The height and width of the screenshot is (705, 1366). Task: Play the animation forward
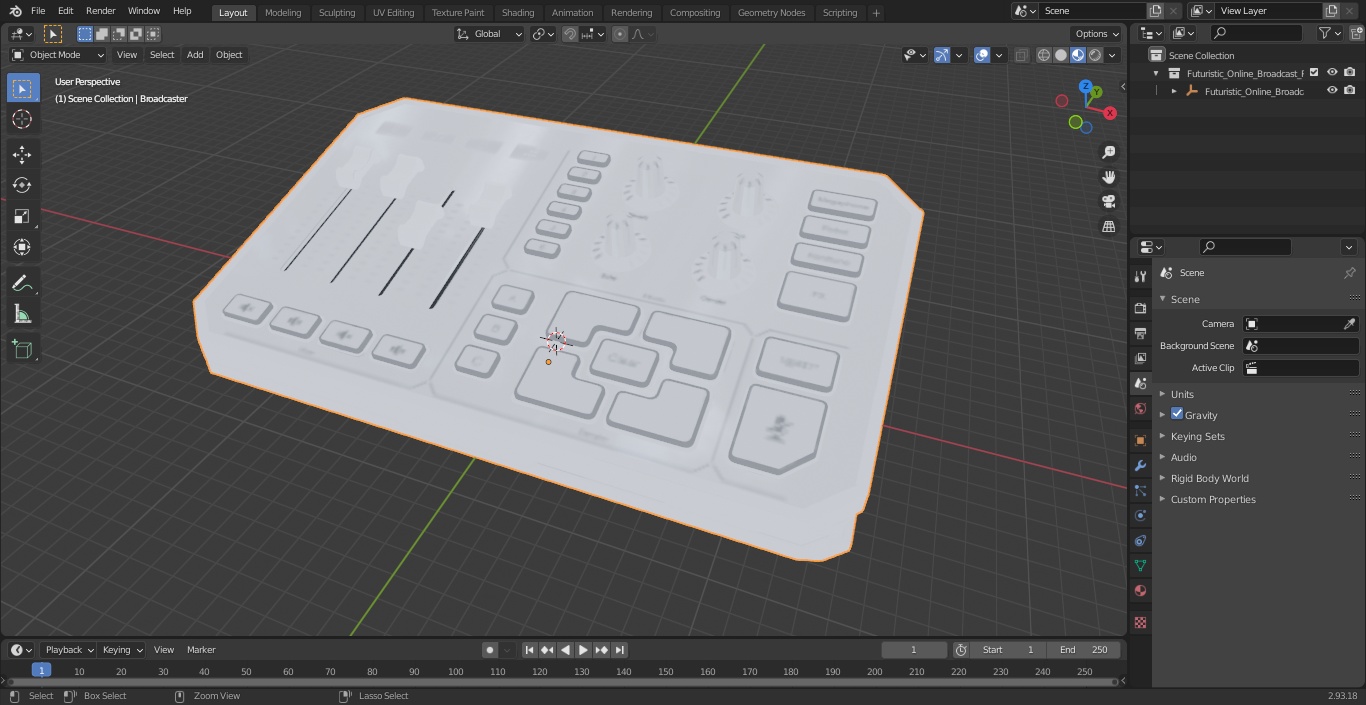pyautogui.click(x=583, y=650)
